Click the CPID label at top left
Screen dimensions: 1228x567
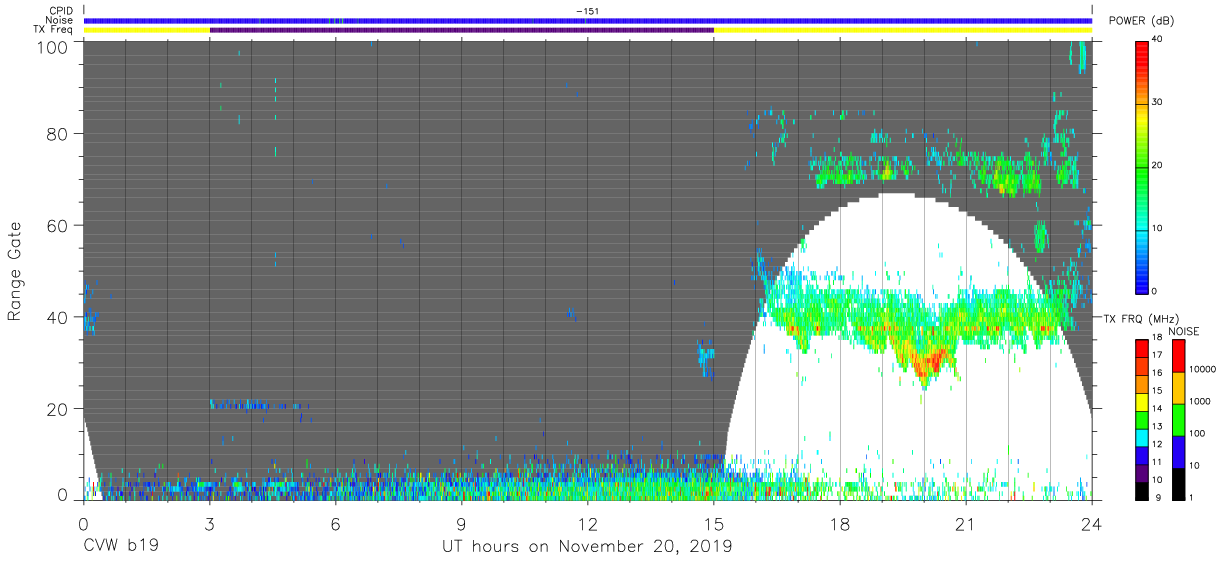tap(62, 11)
